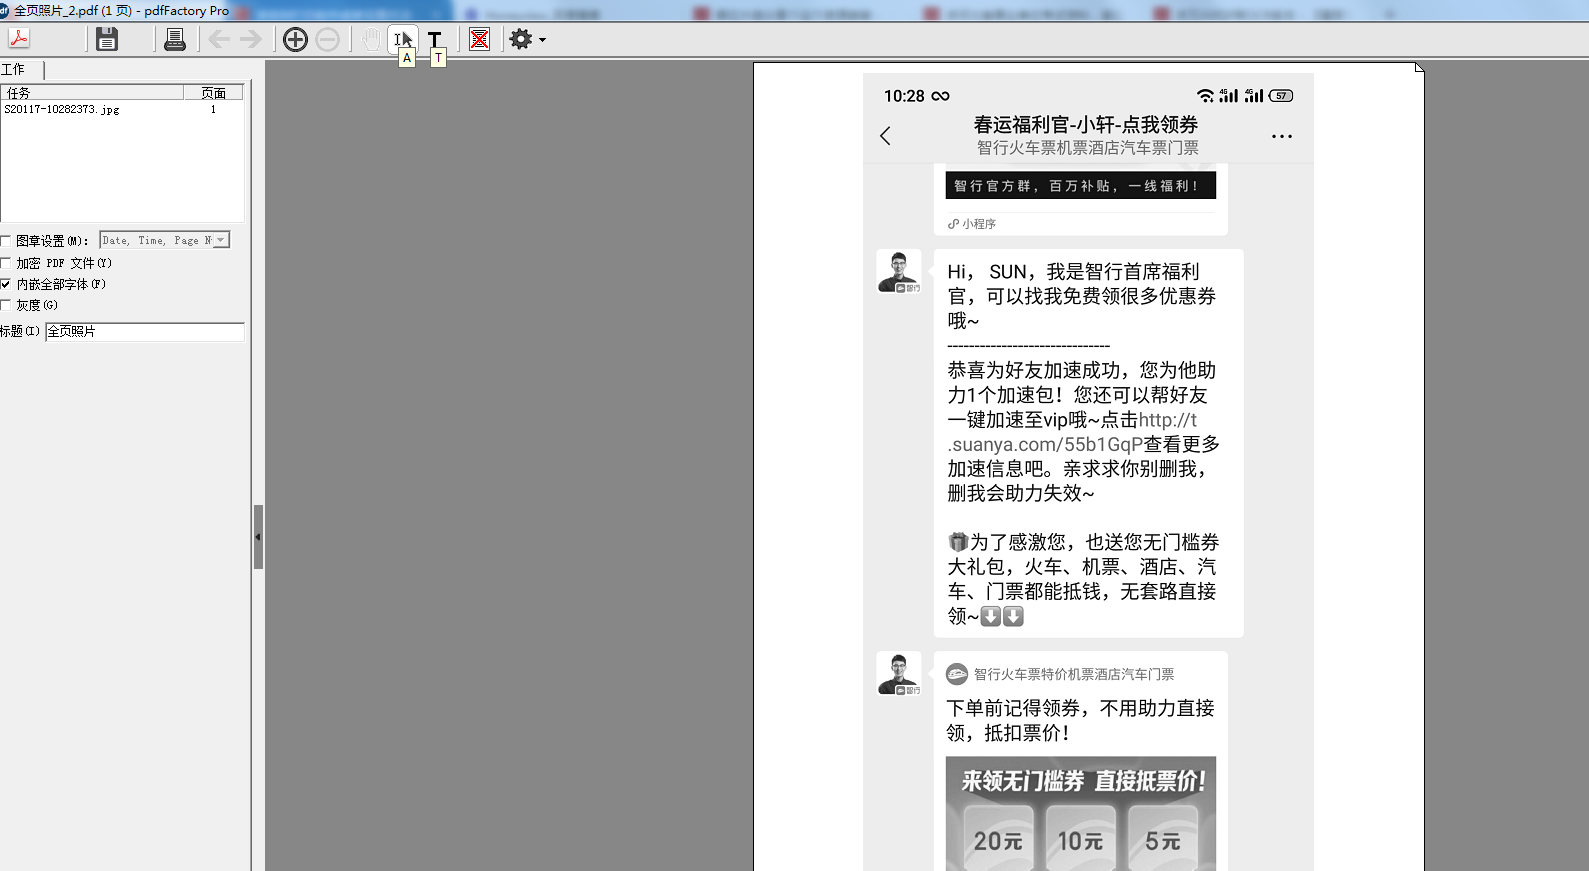1589x871 pixels.
Task: Delete page with the red X icon
Action: click(x=480, y=39)
